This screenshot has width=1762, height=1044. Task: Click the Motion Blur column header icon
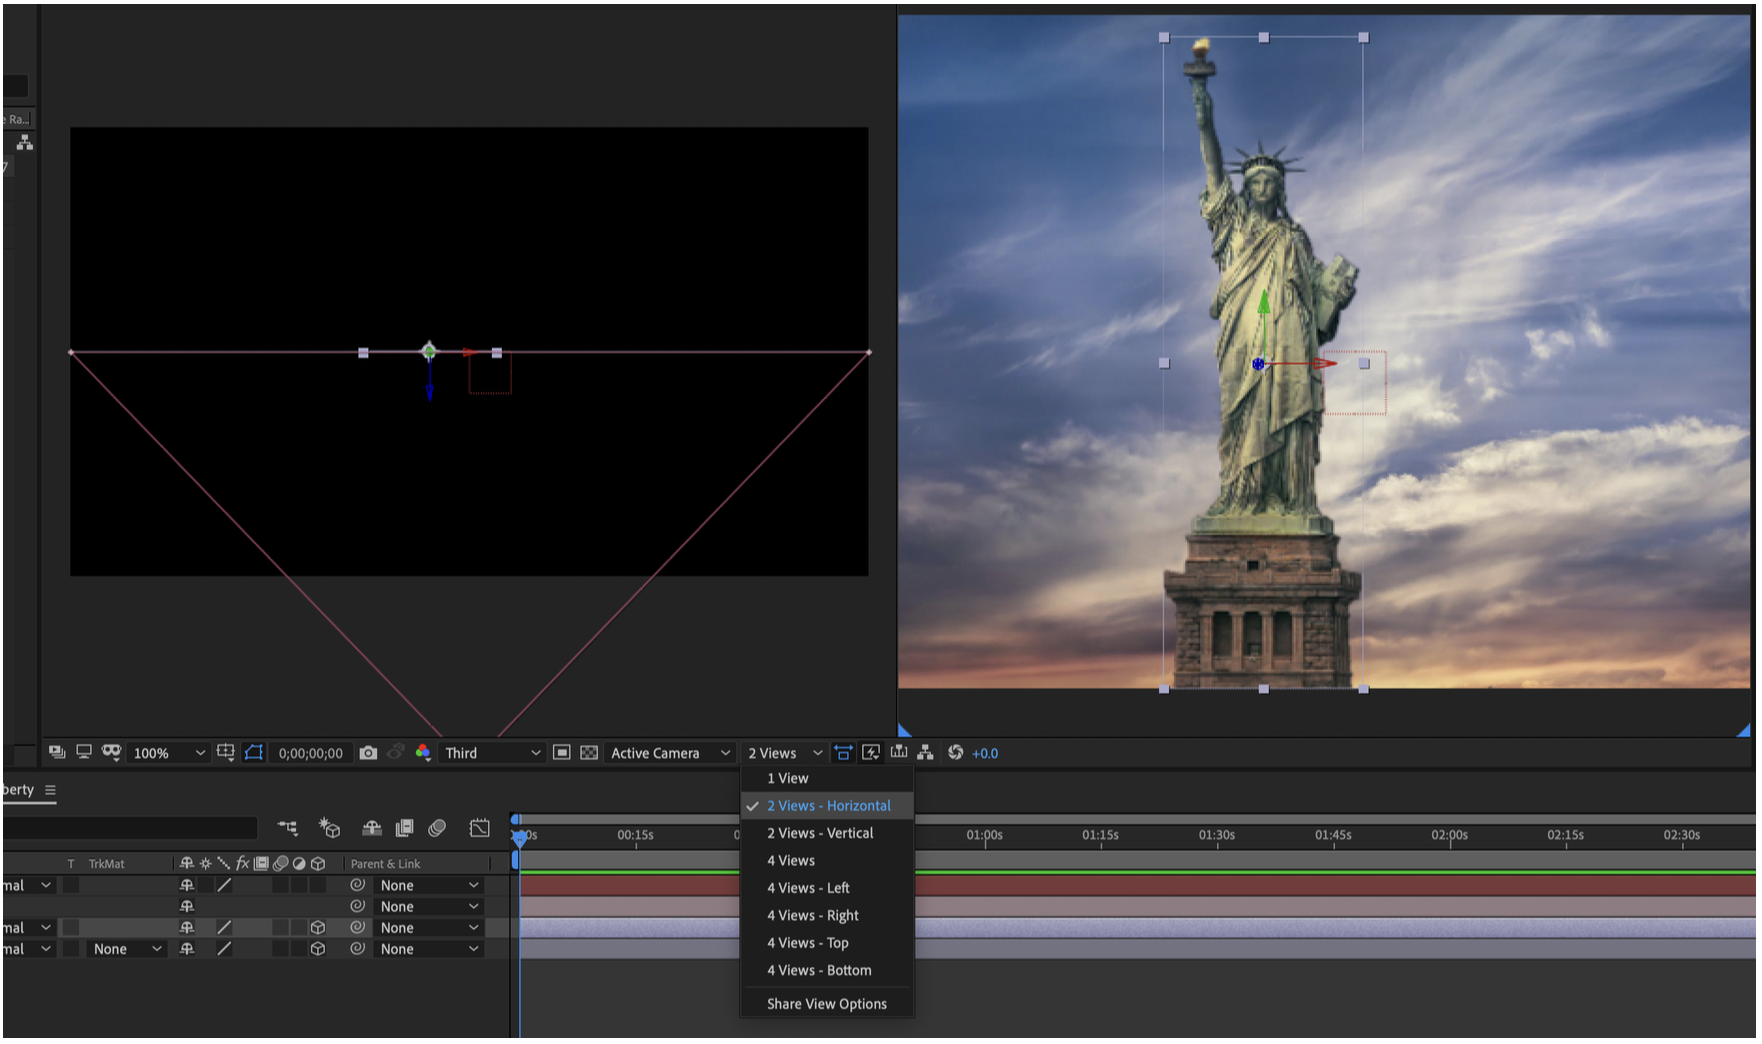(x=280, y=864)
